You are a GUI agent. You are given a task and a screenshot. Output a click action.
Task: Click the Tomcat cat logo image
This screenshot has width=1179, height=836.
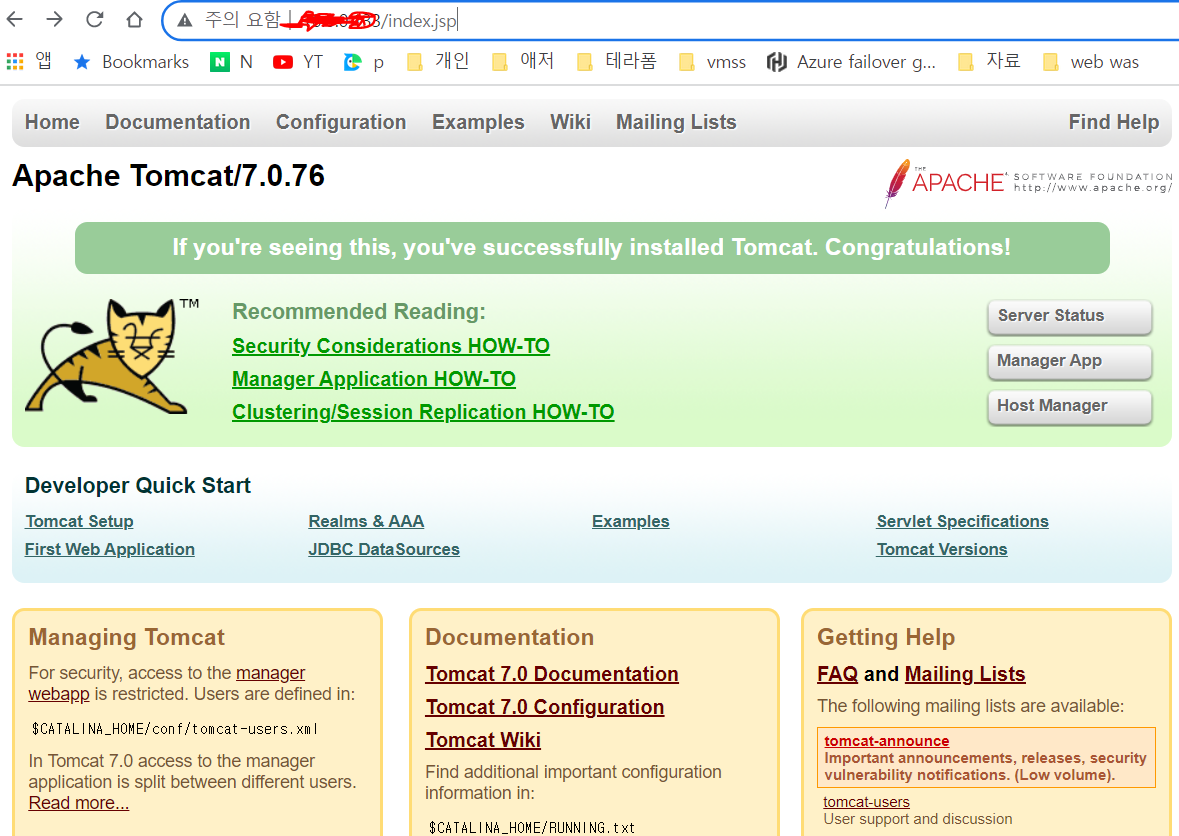[x=113, y=356]
